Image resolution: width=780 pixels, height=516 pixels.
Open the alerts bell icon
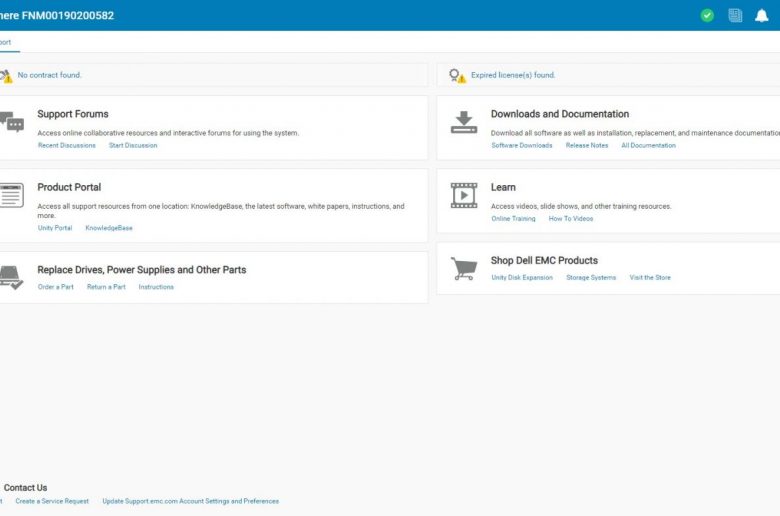click(762, 15)
